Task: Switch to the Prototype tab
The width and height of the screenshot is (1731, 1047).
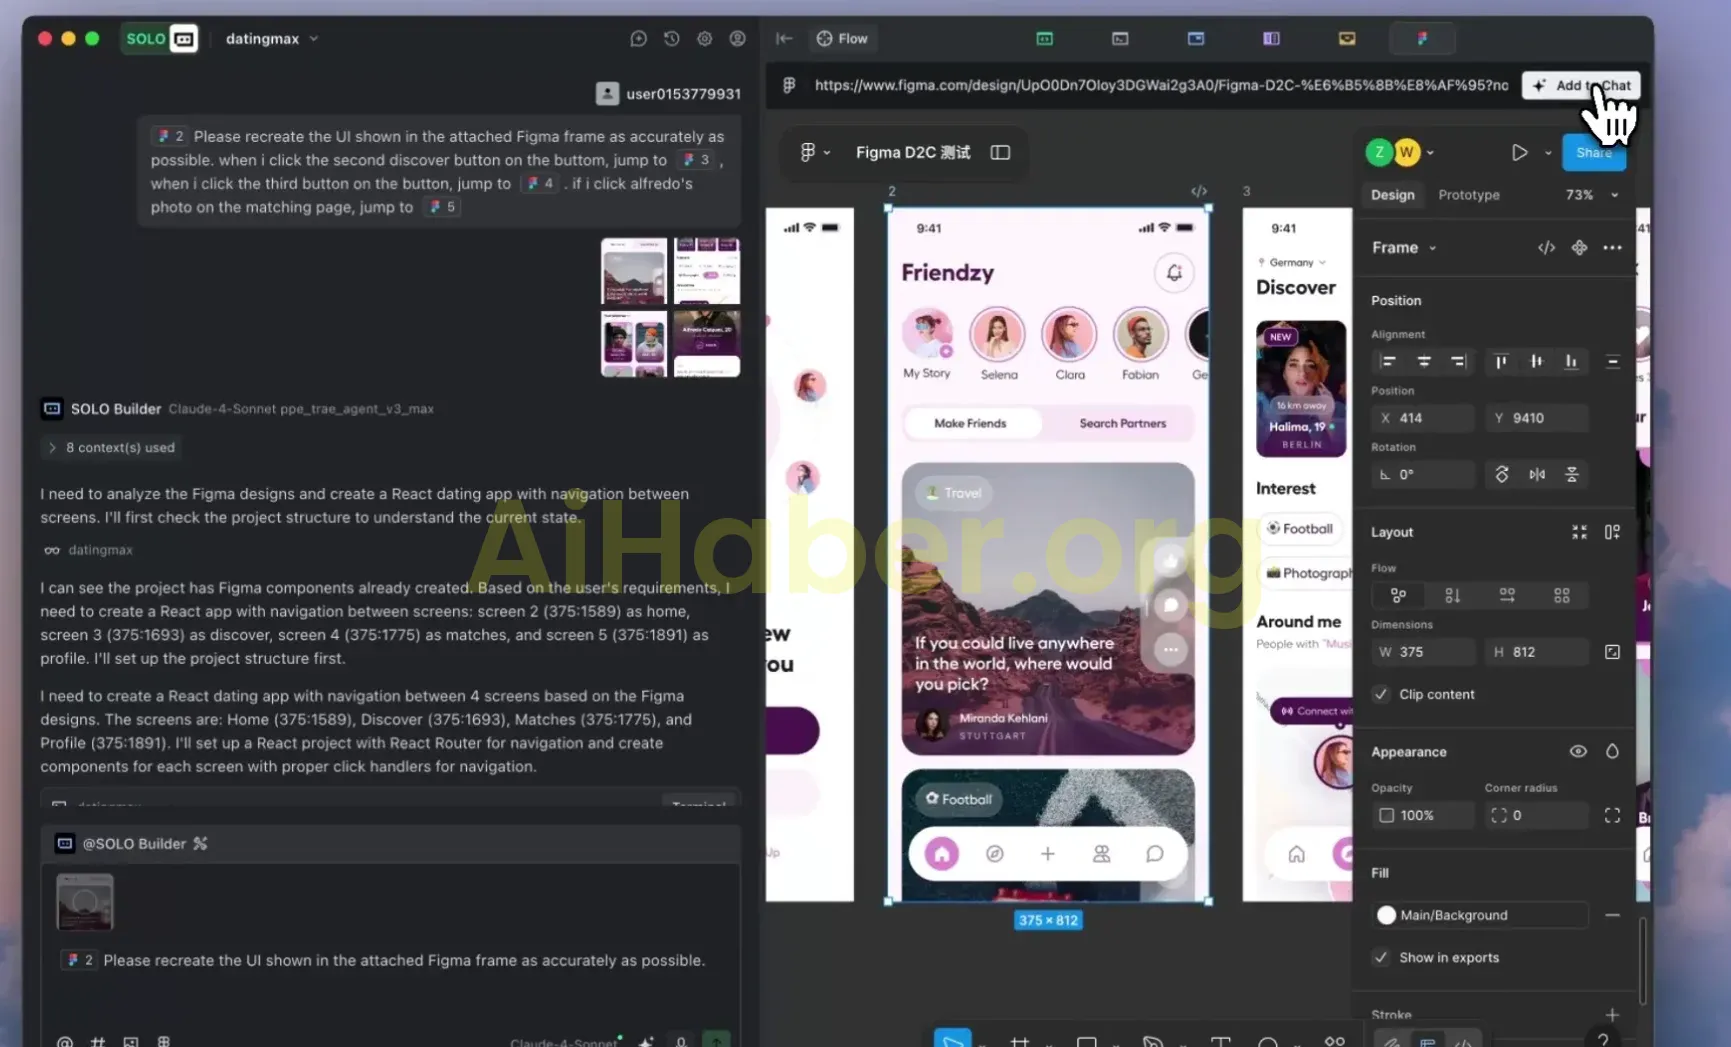Action: click(x=1468, y=195)
